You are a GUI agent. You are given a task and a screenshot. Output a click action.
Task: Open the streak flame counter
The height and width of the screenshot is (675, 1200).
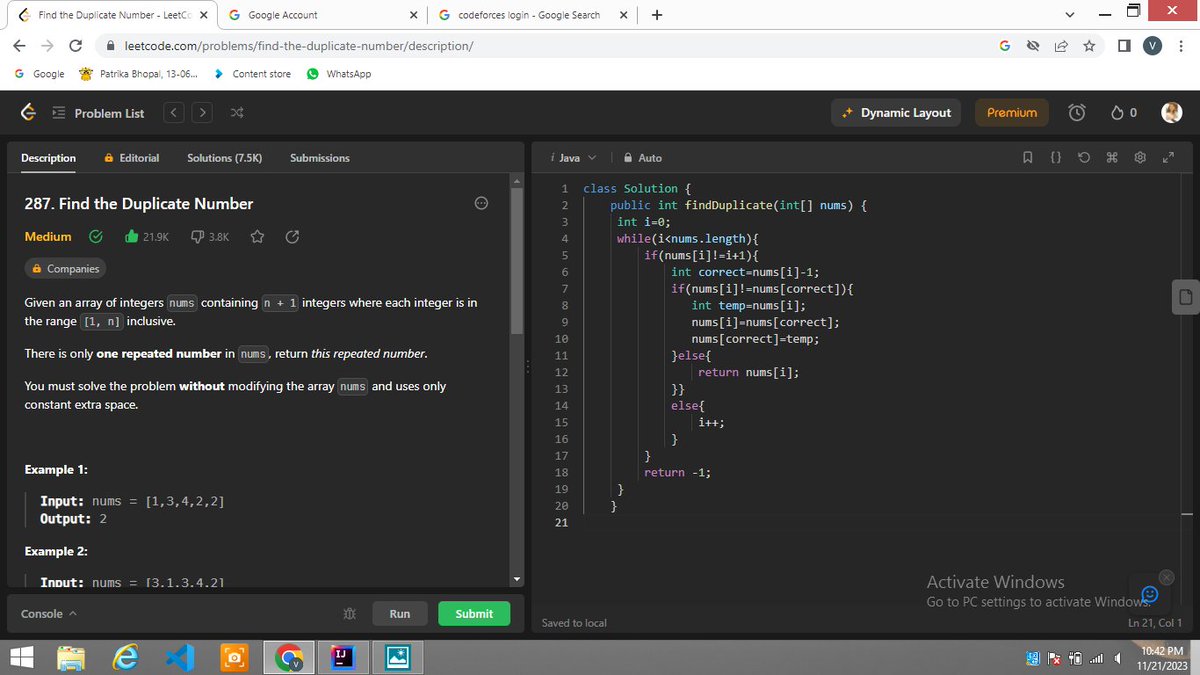pos(1124,113)
